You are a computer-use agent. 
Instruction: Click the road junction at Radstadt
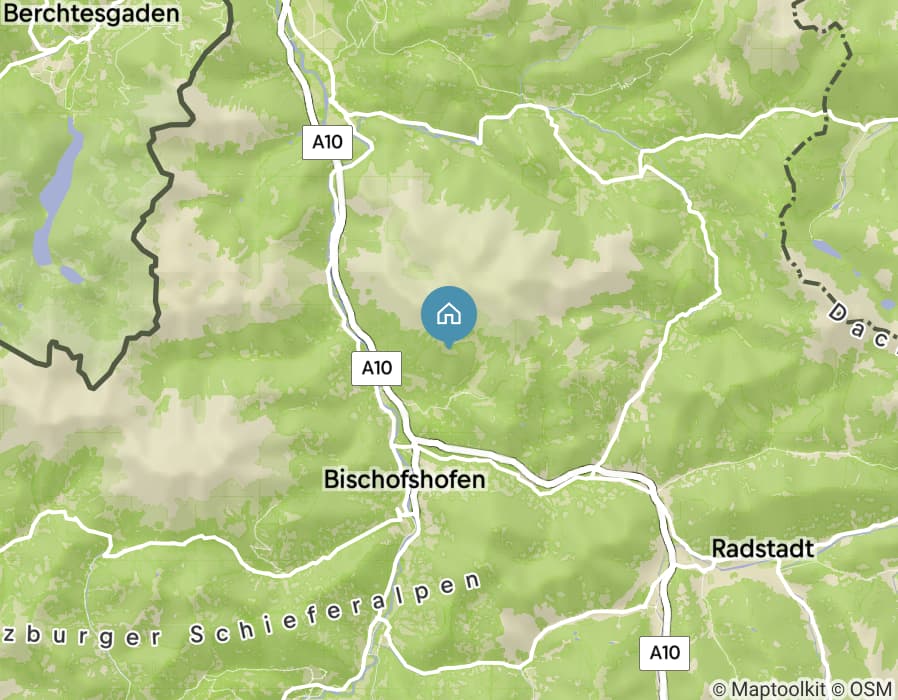click(x=675, y=564)
